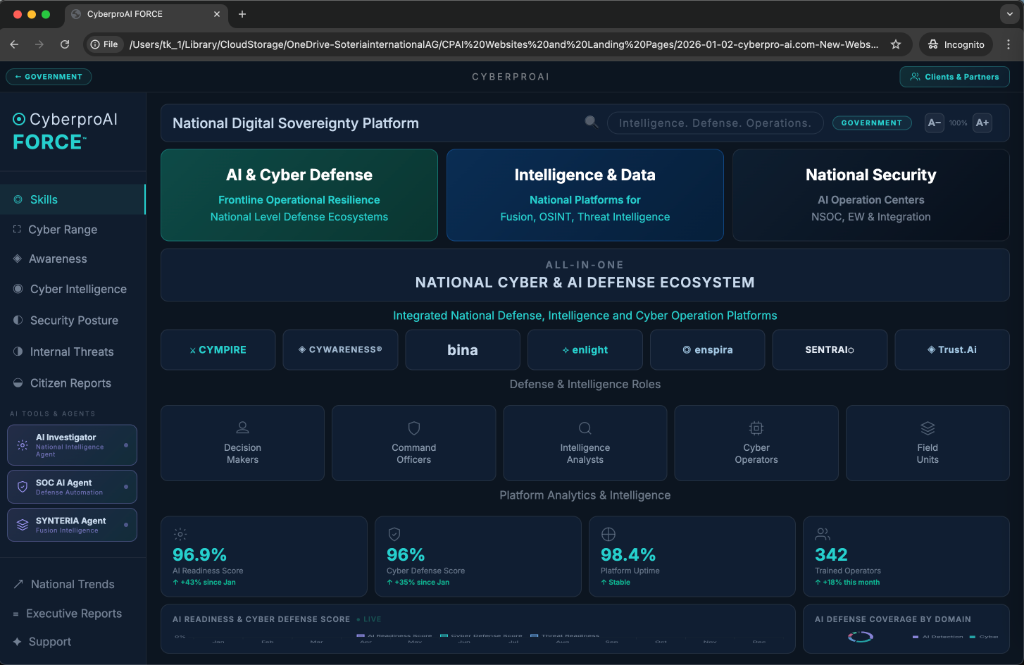Click the GOVERNMENT badge next to search

pyautogui.click(x=871, y=122)
